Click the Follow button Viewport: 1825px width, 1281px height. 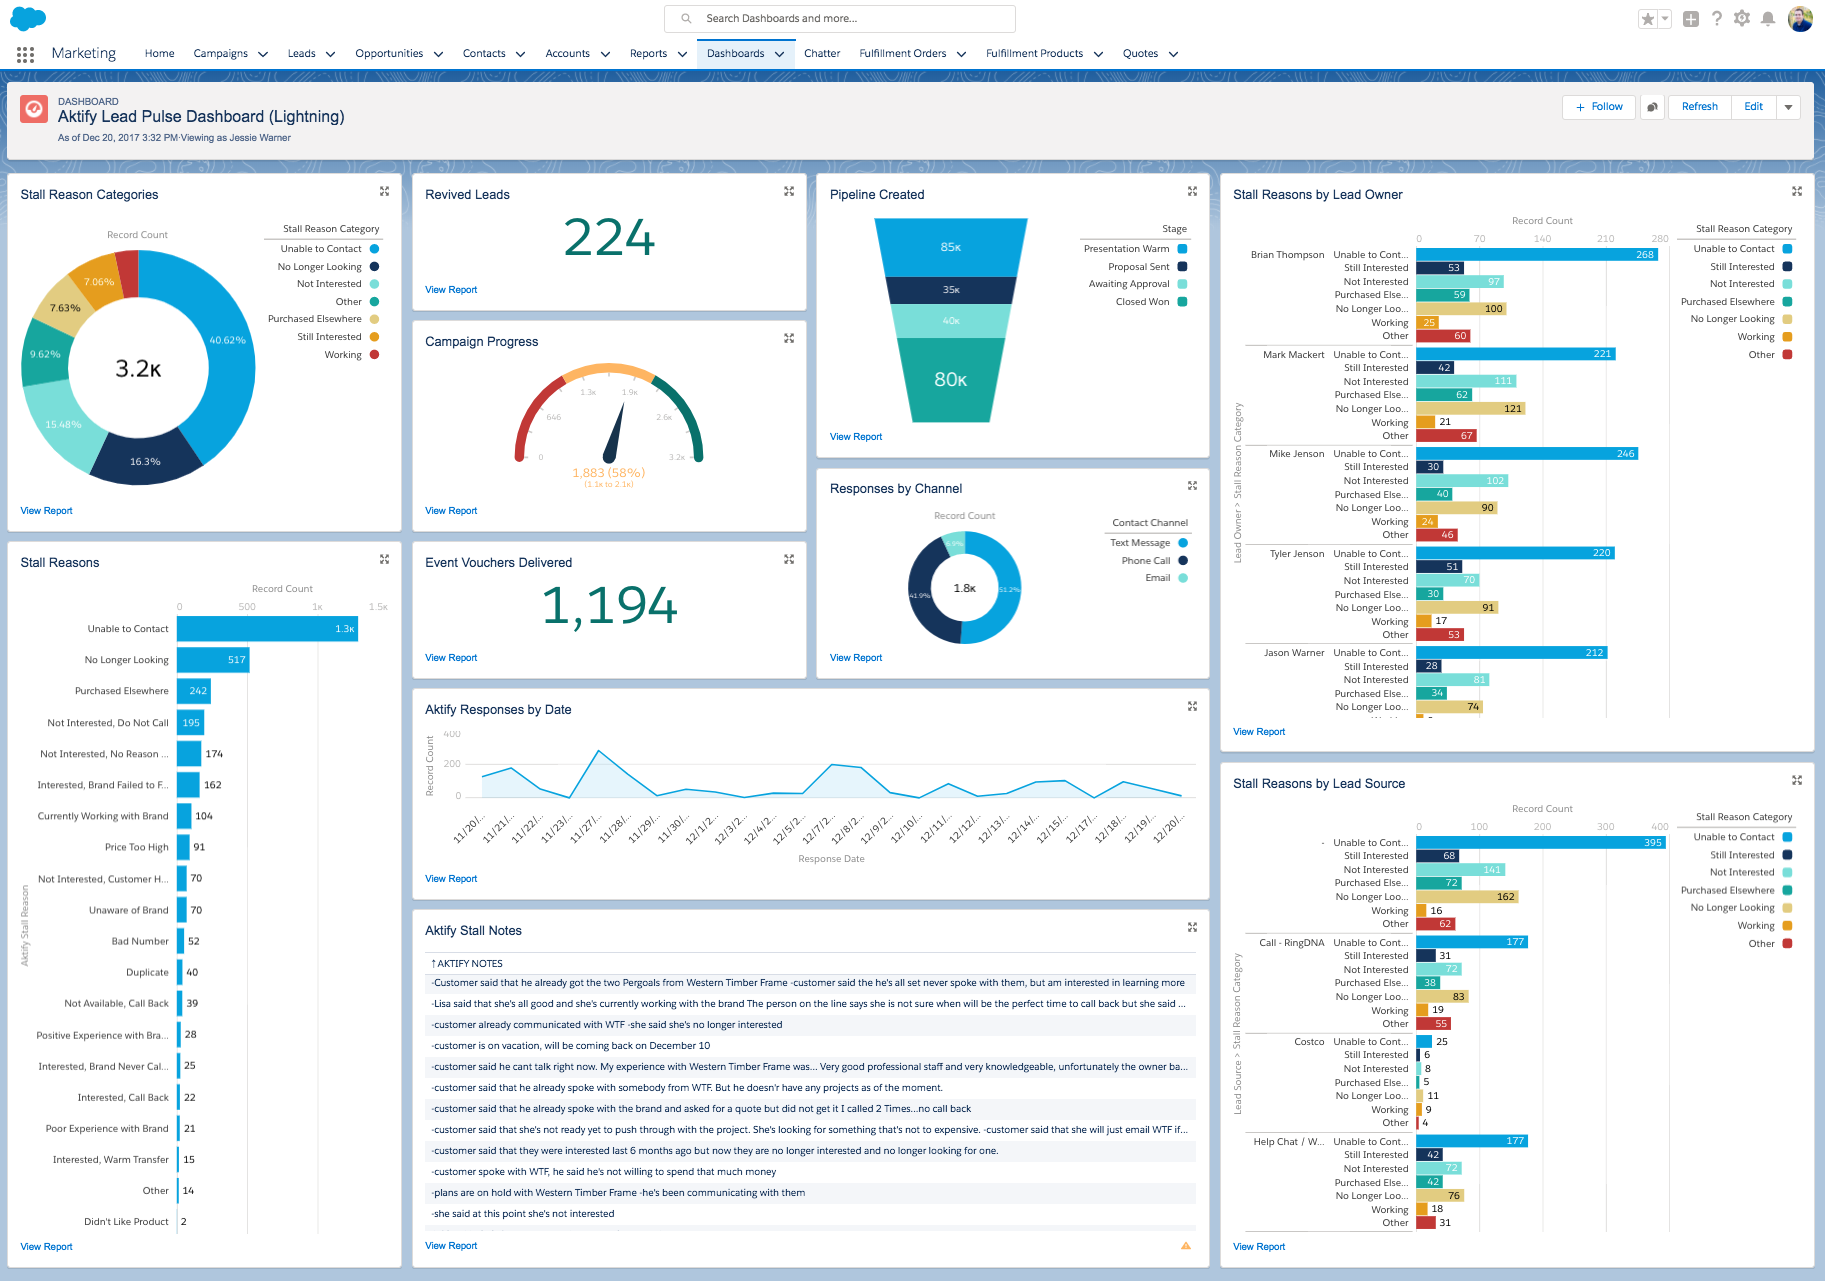click(1599, 107)
